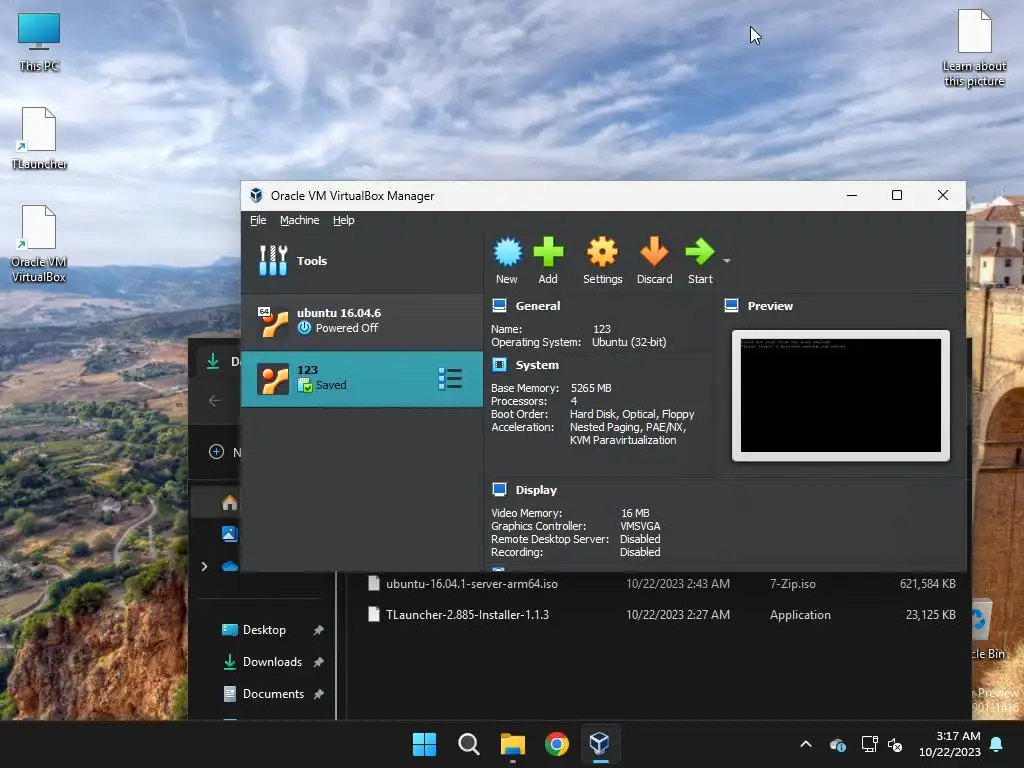Click the Add machine green plus icon

pos(548,260)
